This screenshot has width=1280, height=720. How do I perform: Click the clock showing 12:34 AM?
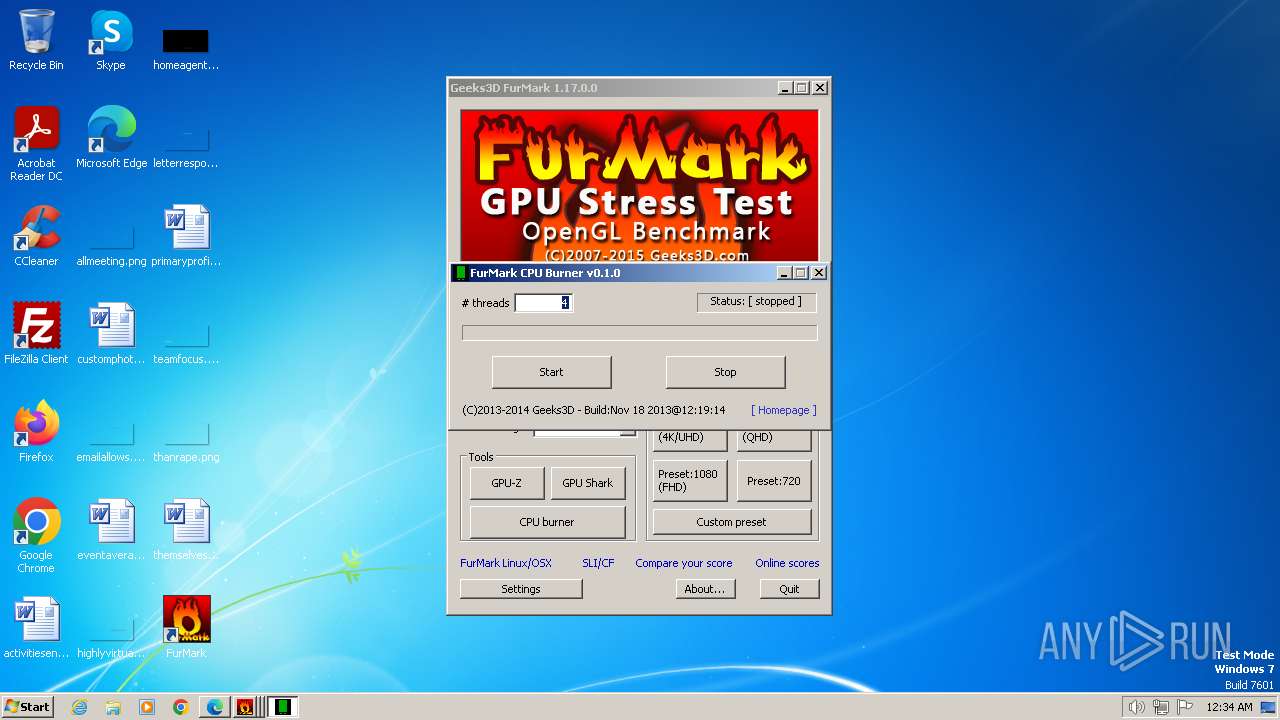[1229, 707]
